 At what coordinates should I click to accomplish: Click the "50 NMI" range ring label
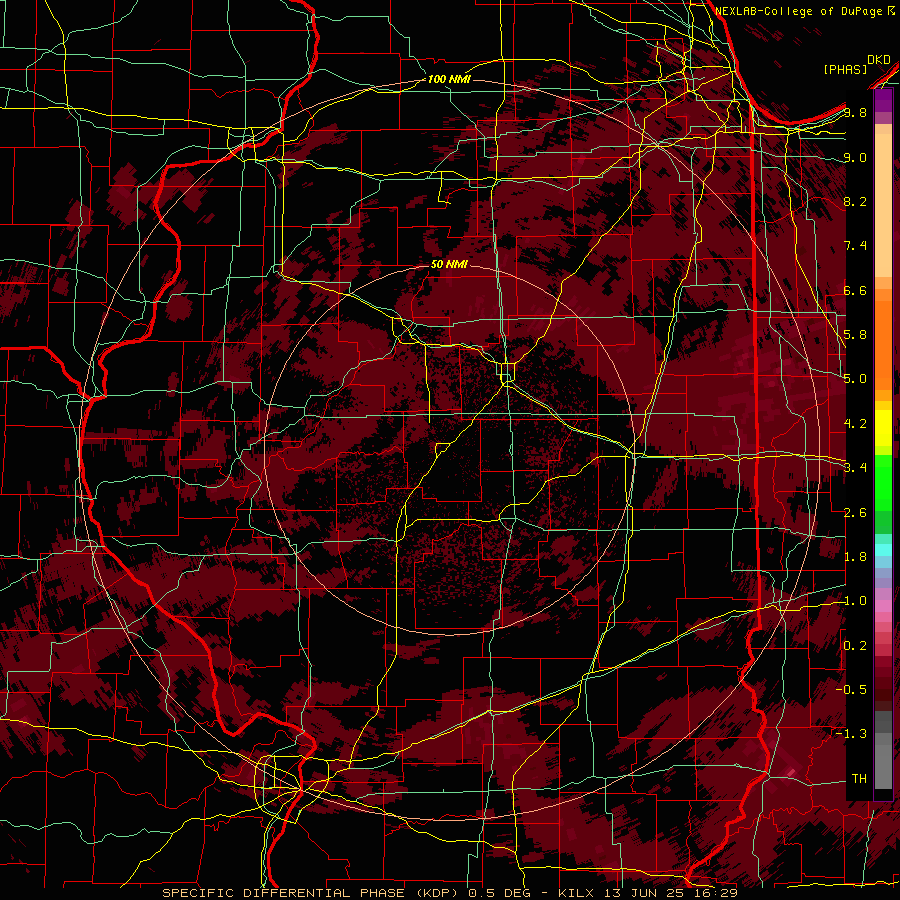pos(449,264)
